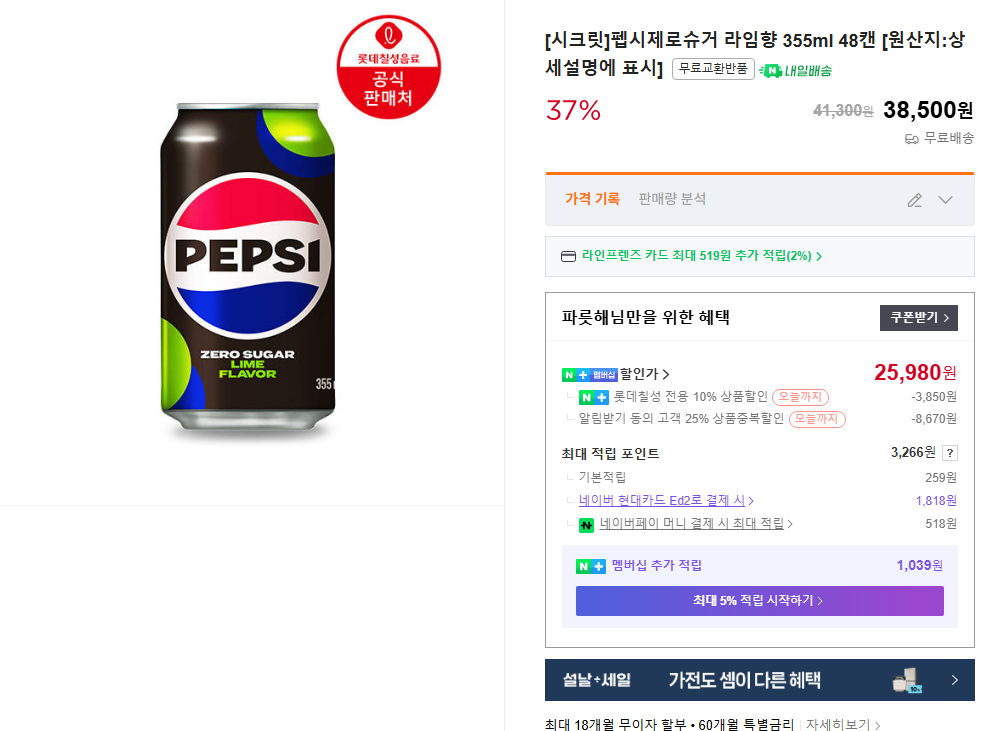Screen dimensions: 1008x731
Task: Open the 설날+세일 appliance benefits banner
Action: [759, 680]
